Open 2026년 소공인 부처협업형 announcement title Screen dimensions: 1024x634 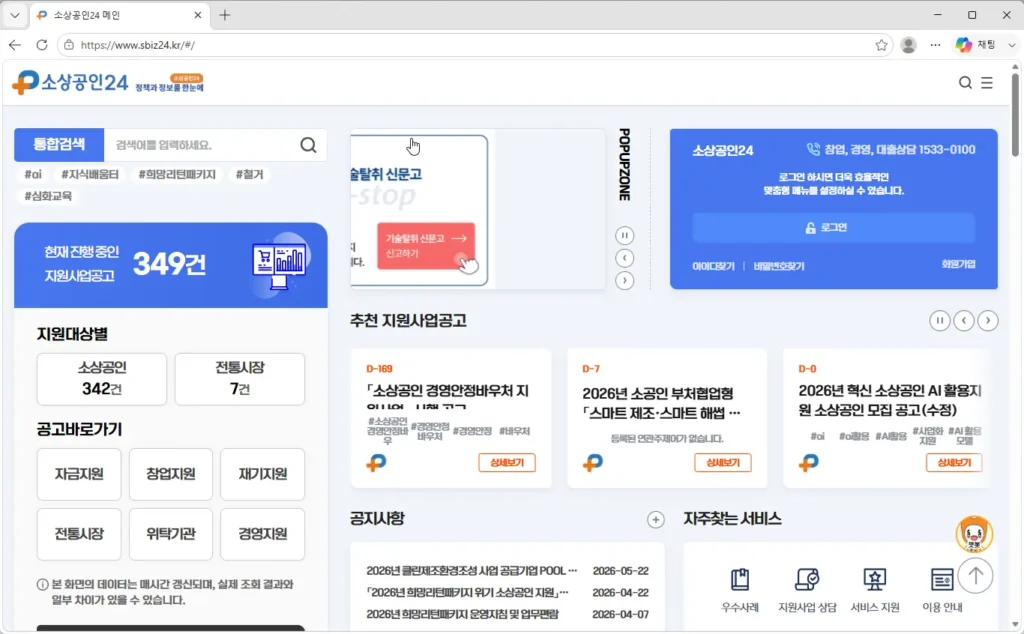(x=661, y=403)
